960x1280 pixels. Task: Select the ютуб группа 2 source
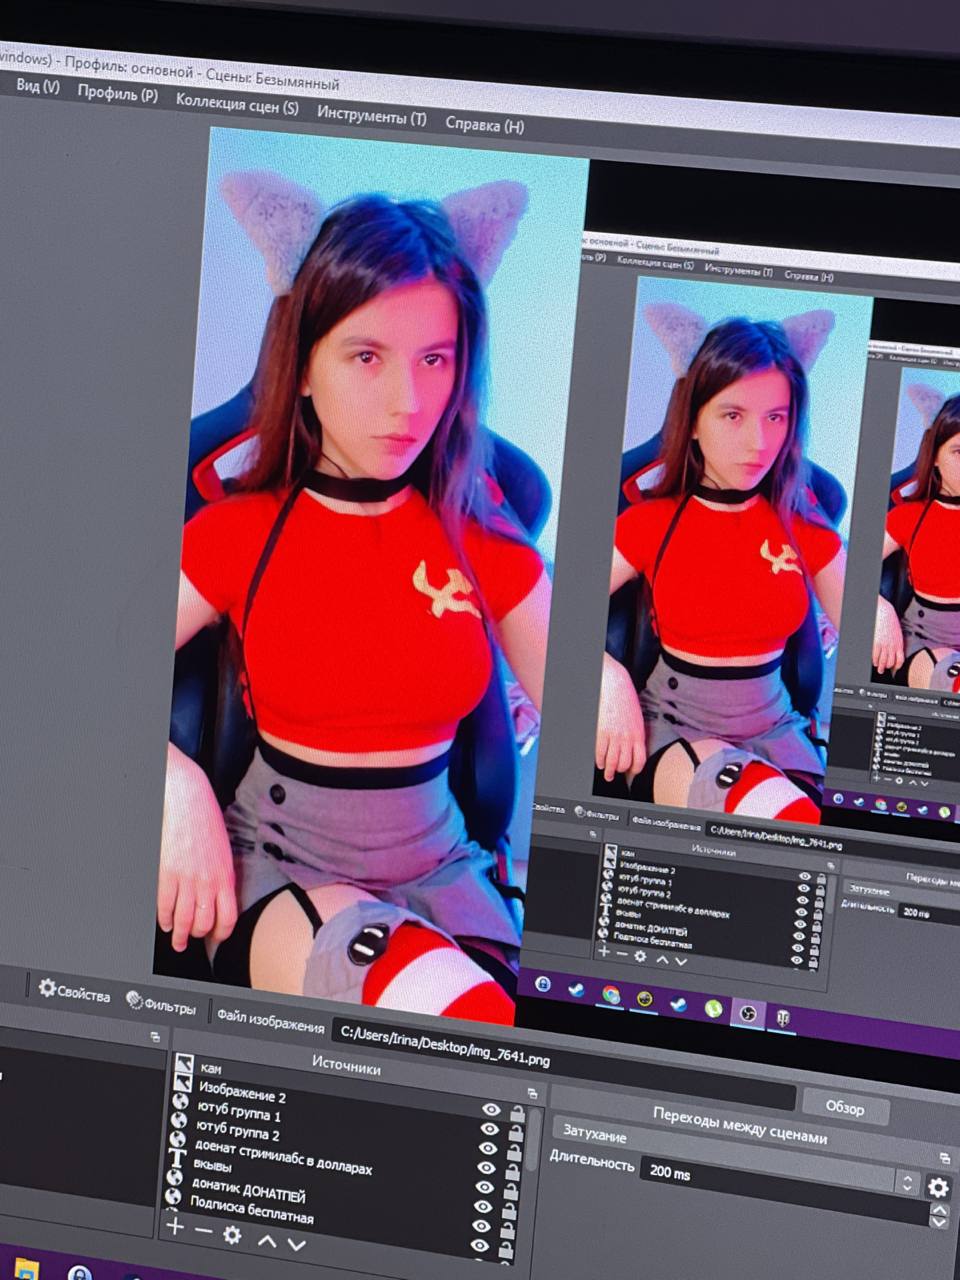[x=344, y=1144]
